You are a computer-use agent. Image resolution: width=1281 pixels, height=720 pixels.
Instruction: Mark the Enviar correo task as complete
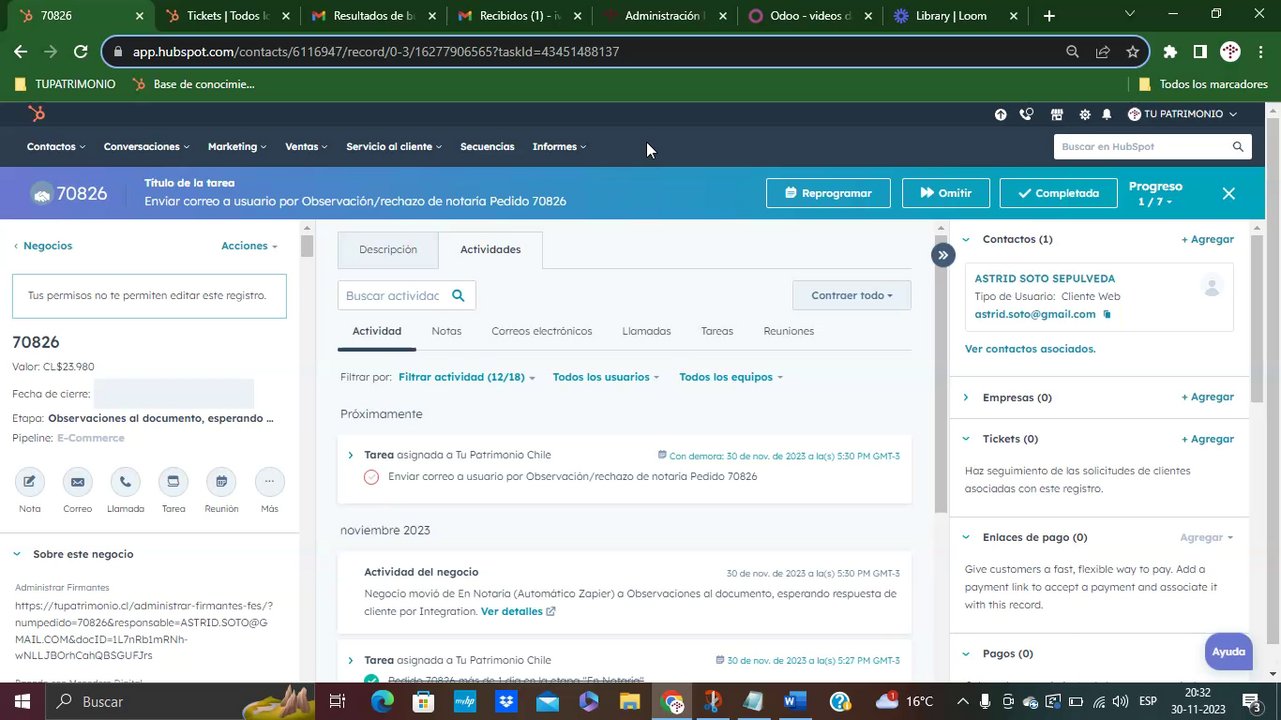click(x=371, y=477)
